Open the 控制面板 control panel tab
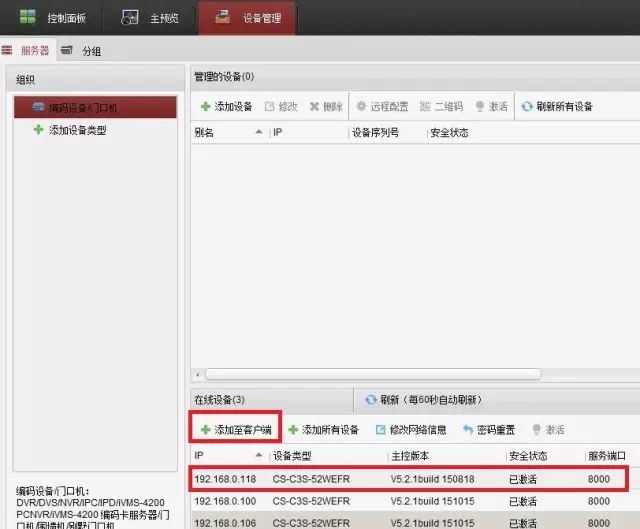This screenshot has width=640, height=529. point(53,17)
